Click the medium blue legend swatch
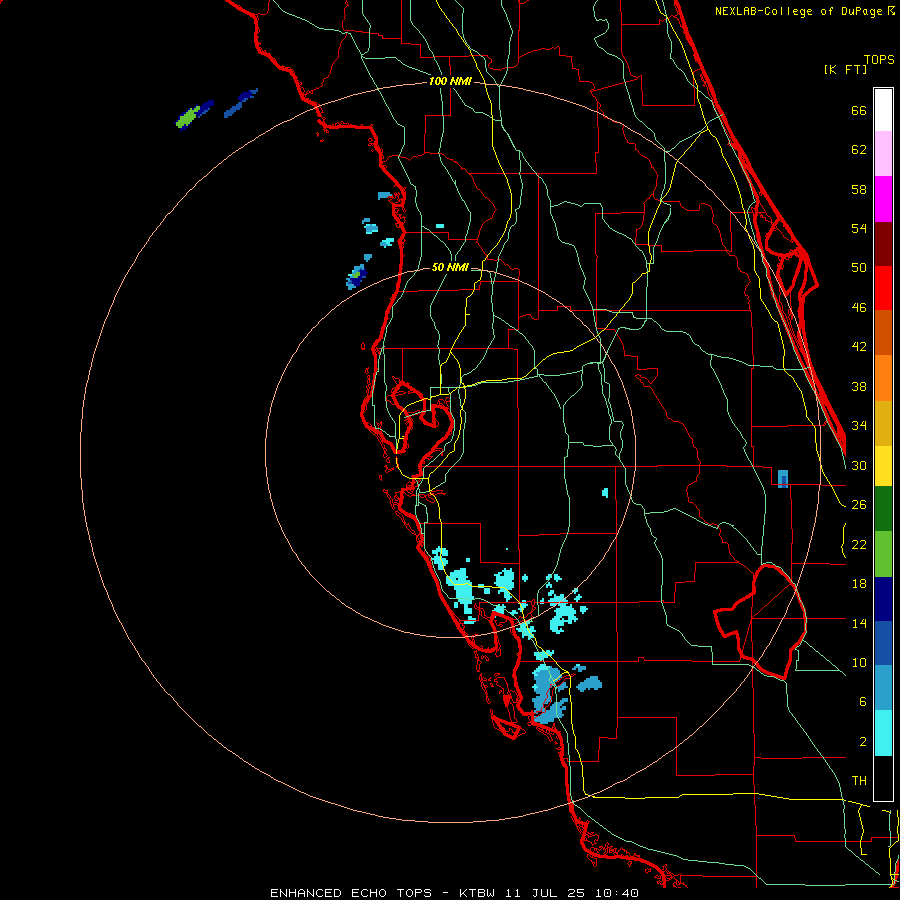This screenshot has width=900, height=900. (883, 643)
